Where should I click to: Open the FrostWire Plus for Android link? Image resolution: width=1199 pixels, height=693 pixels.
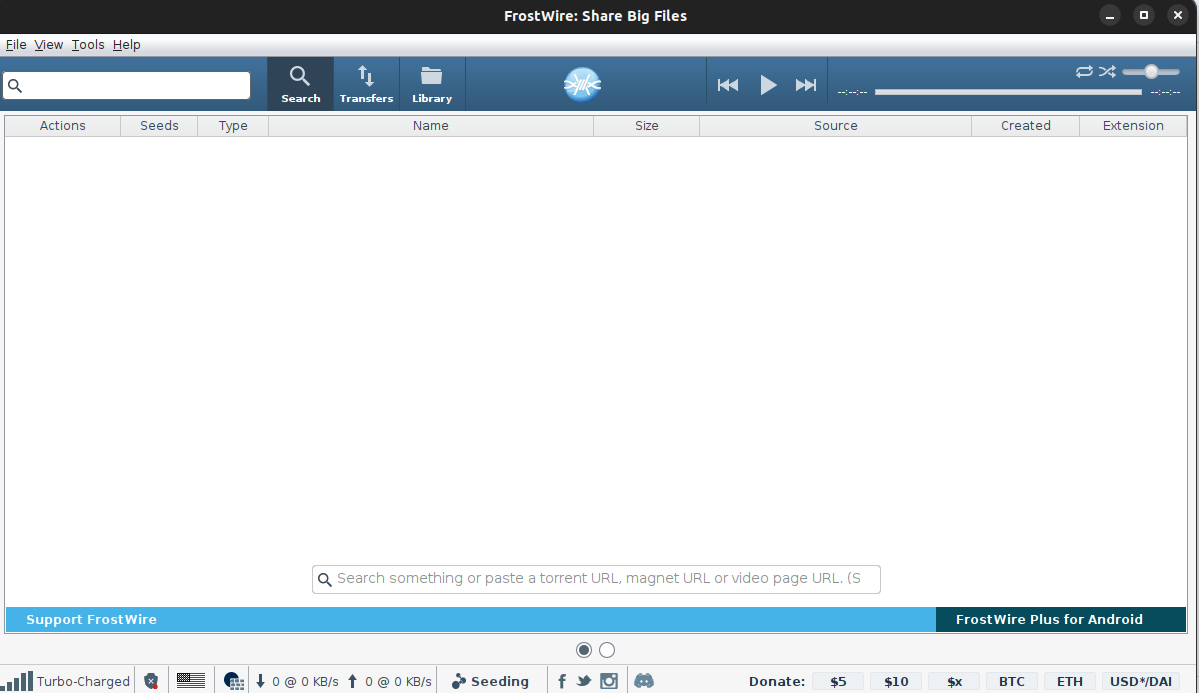point(1061,620)
